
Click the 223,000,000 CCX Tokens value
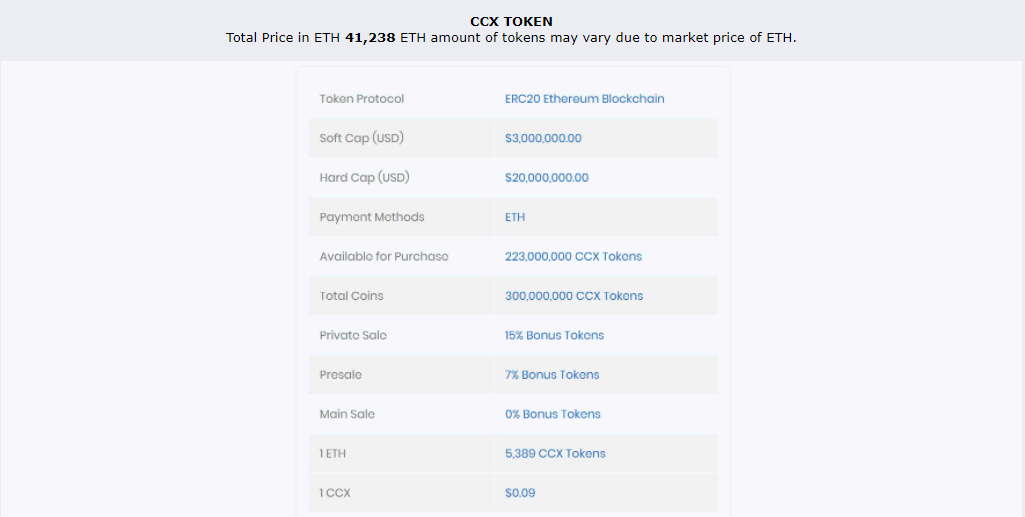573,257
